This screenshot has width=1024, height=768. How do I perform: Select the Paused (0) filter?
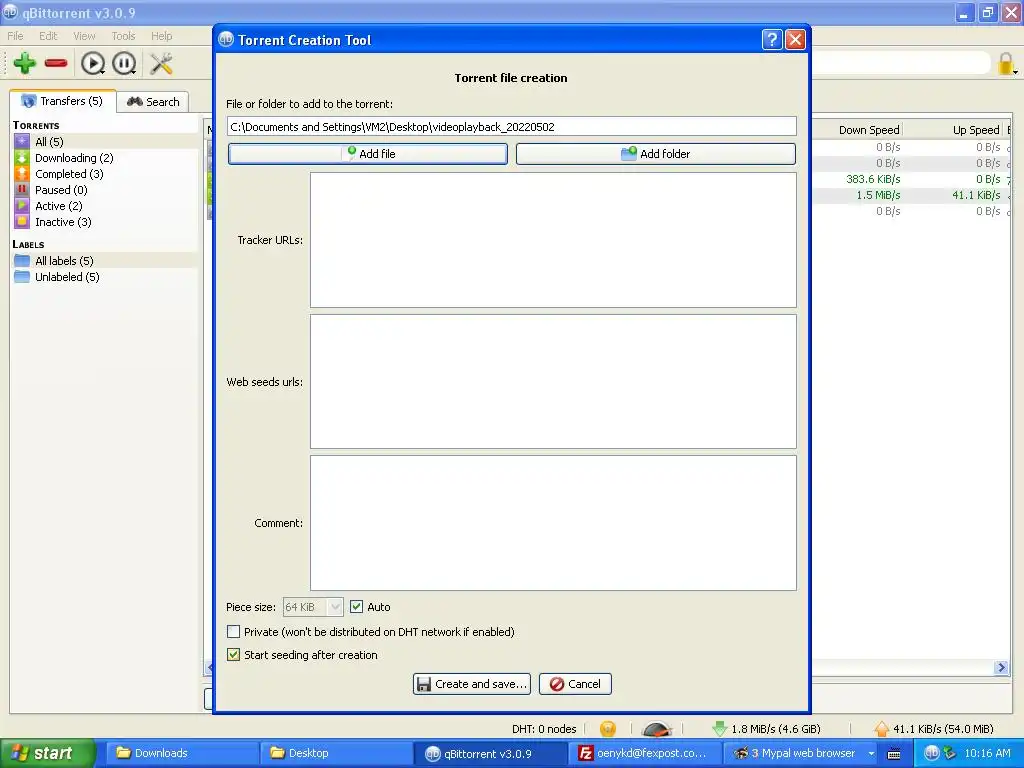[x=61, y=190]
